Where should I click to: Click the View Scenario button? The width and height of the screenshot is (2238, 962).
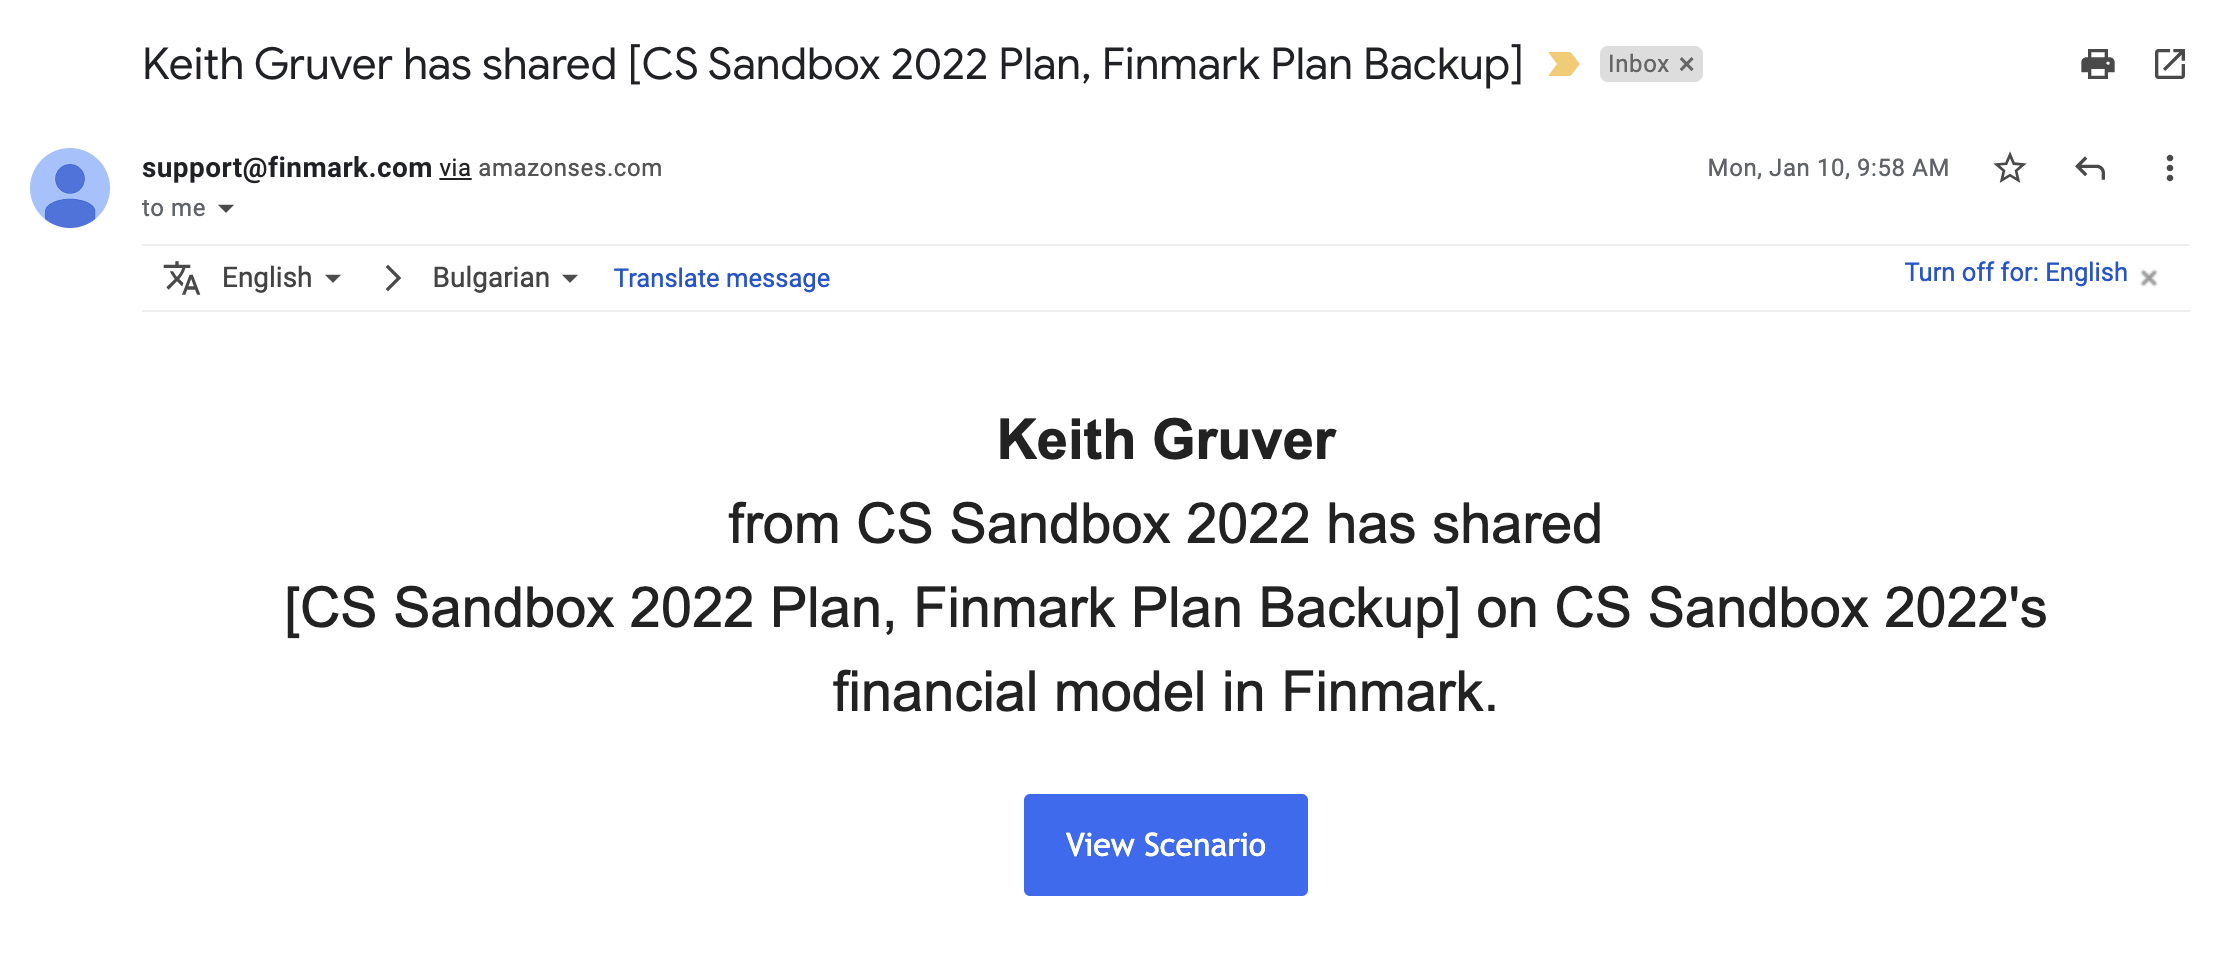click(1165, 845)
